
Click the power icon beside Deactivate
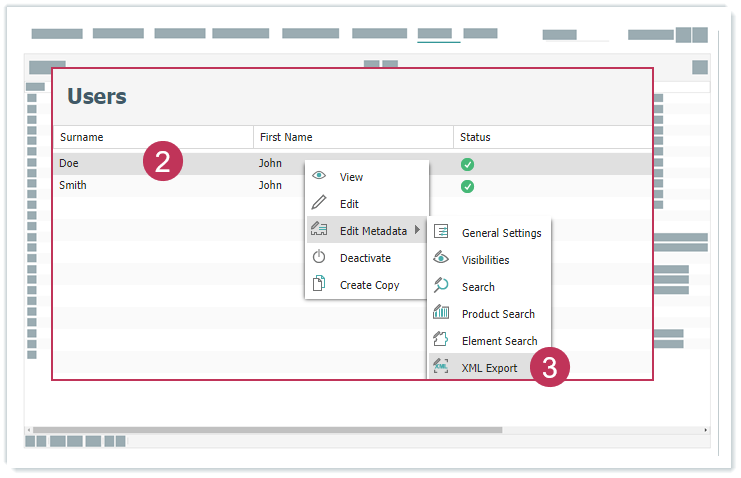[319, 257]
